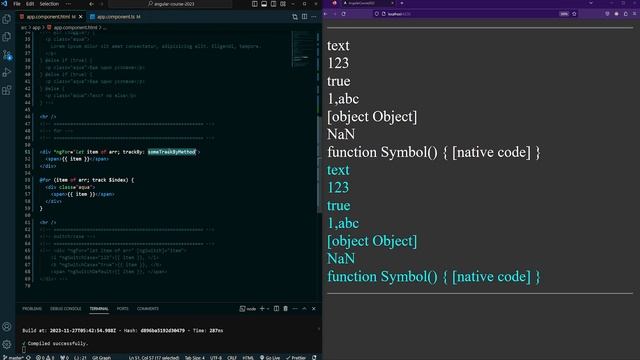Select the Terminal panel tab
Screen dimensions: 640x360
tap(99, 309)
